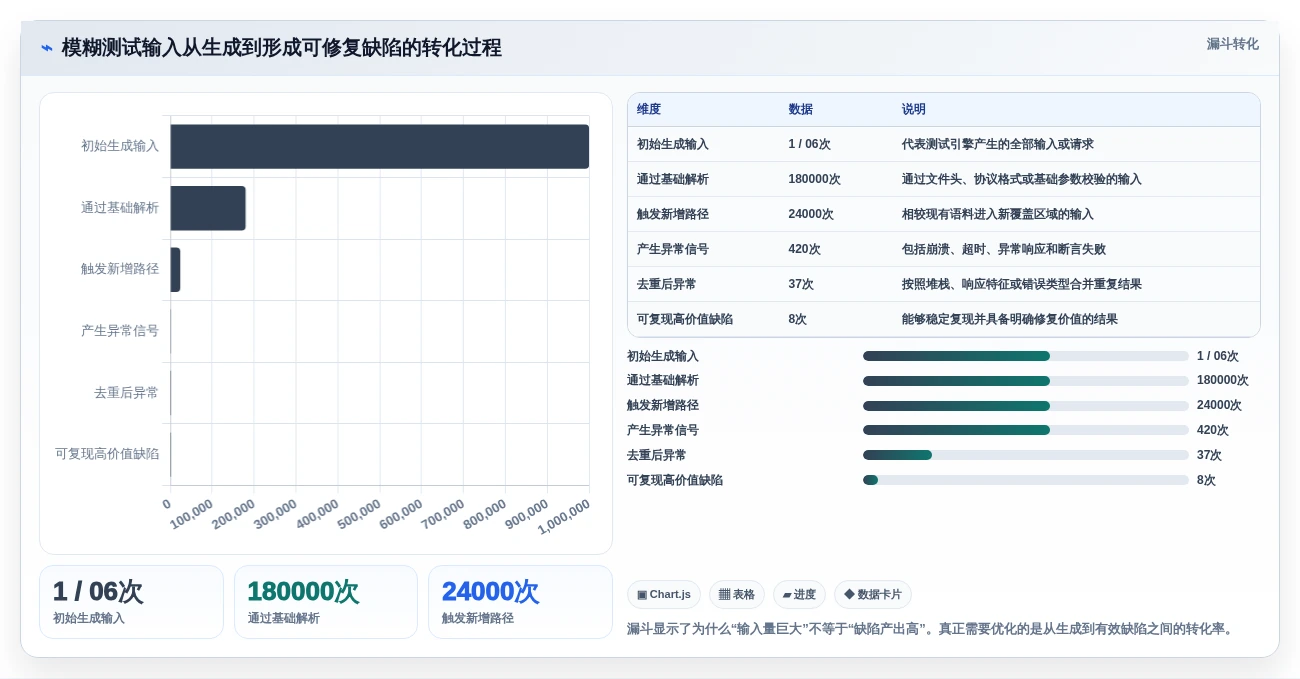
Task: Click the lightning icon beside the title
Action: [47, 48]
